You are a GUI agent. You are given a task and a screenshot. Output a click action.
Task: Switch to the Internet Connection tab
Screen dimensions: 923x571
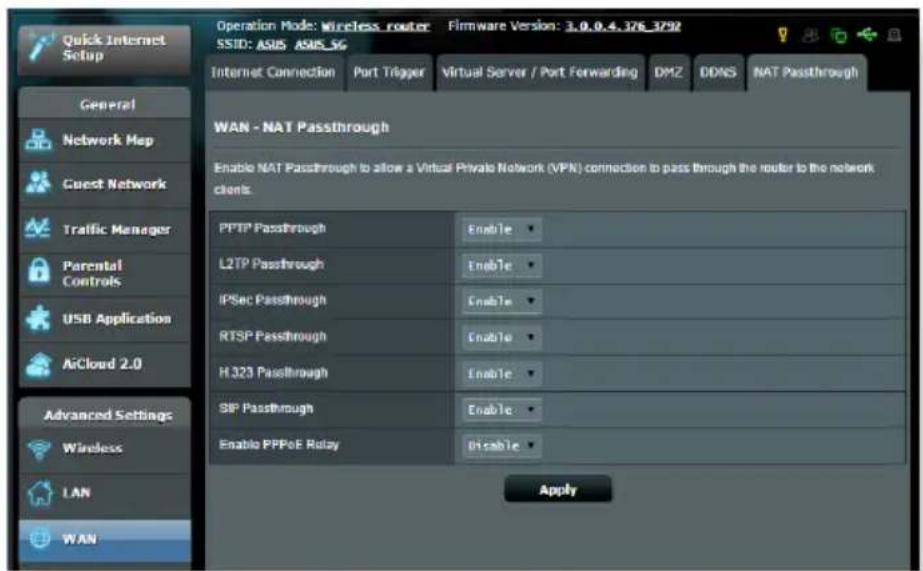point(273,73)
